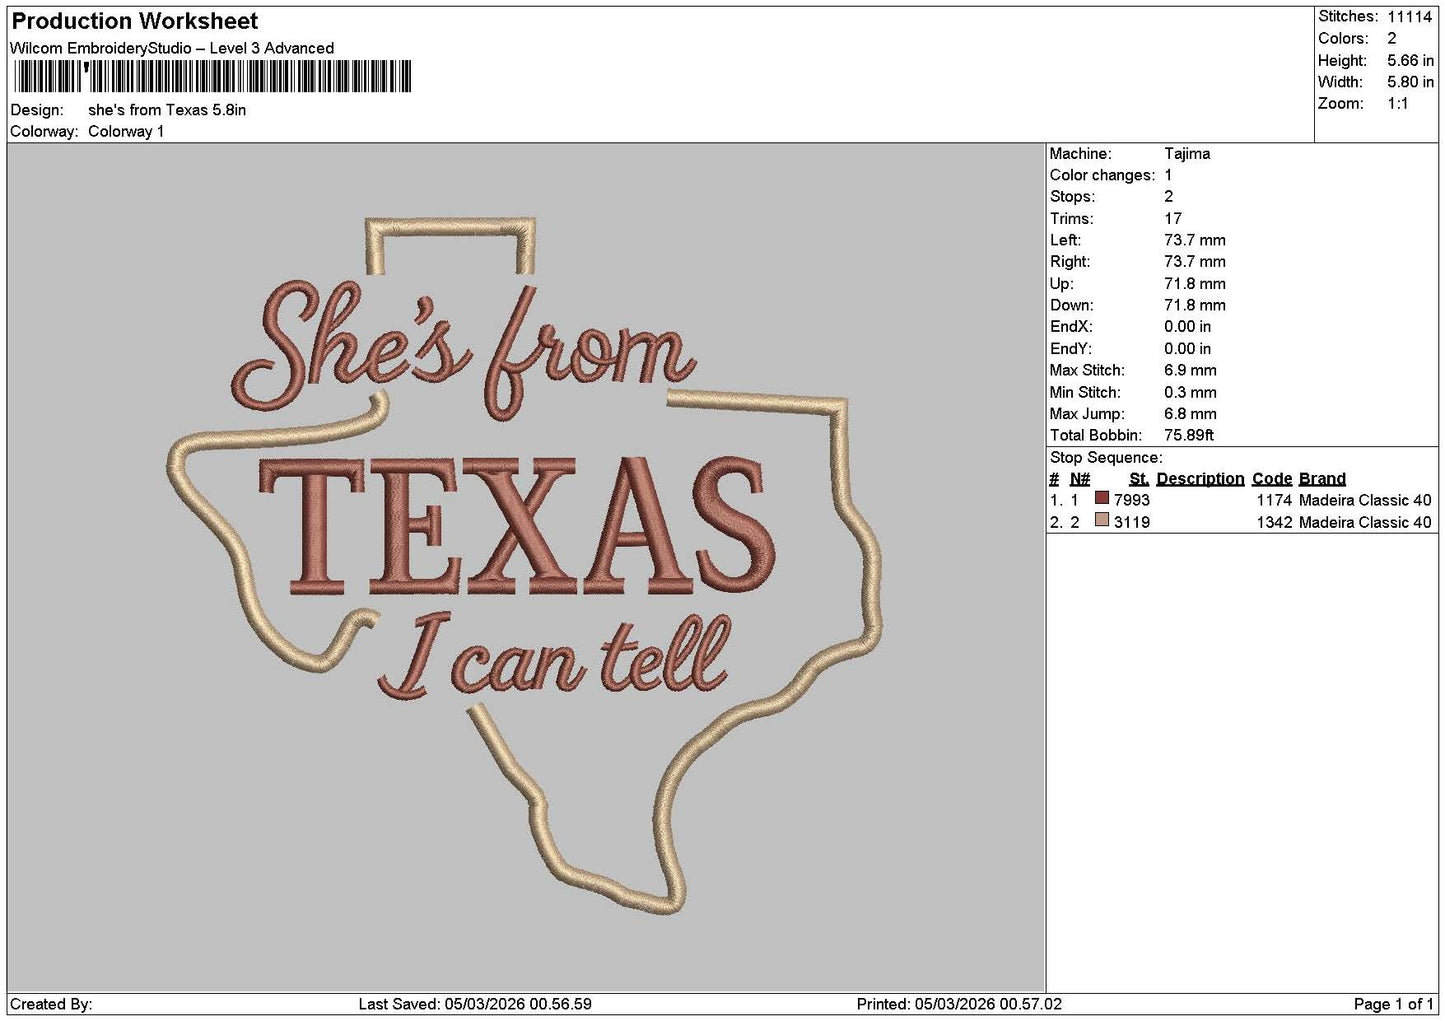This screenshot has width=1445, height=1021.
Task: Click the EndX value 0.00 in
Action: 1188,327
